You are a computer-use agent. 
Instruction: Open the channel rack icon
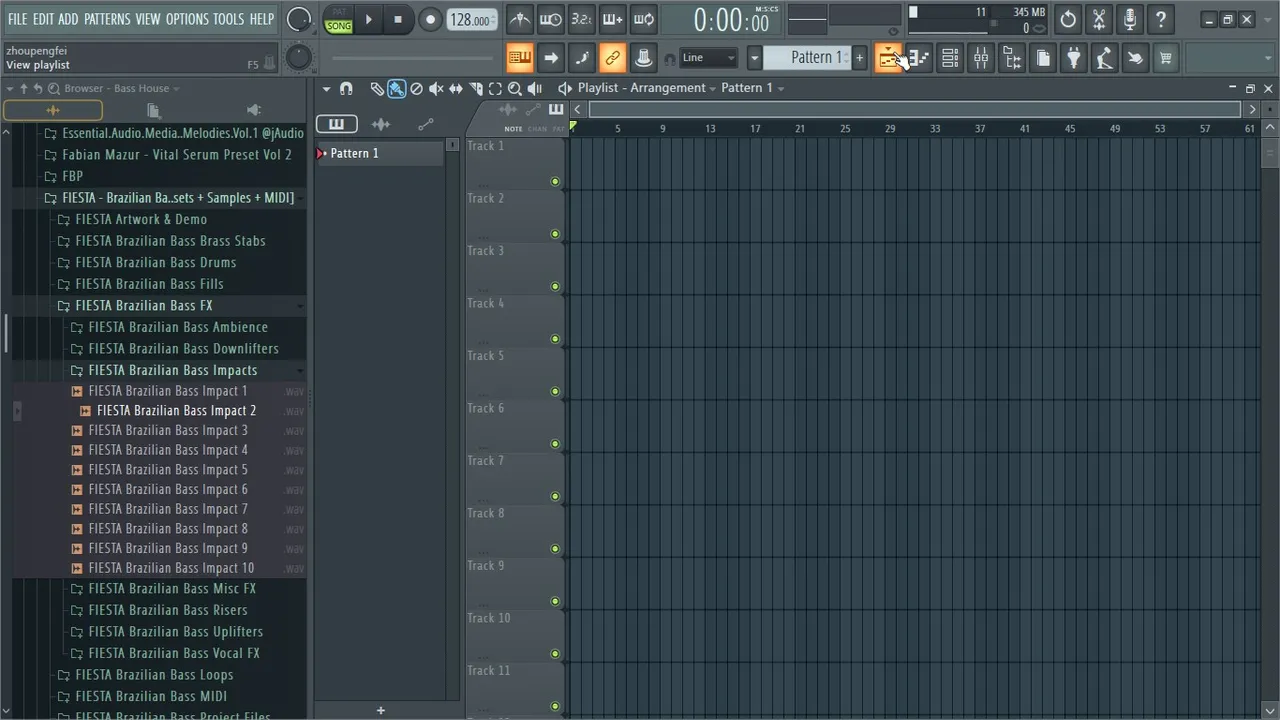tap(950, 58)
